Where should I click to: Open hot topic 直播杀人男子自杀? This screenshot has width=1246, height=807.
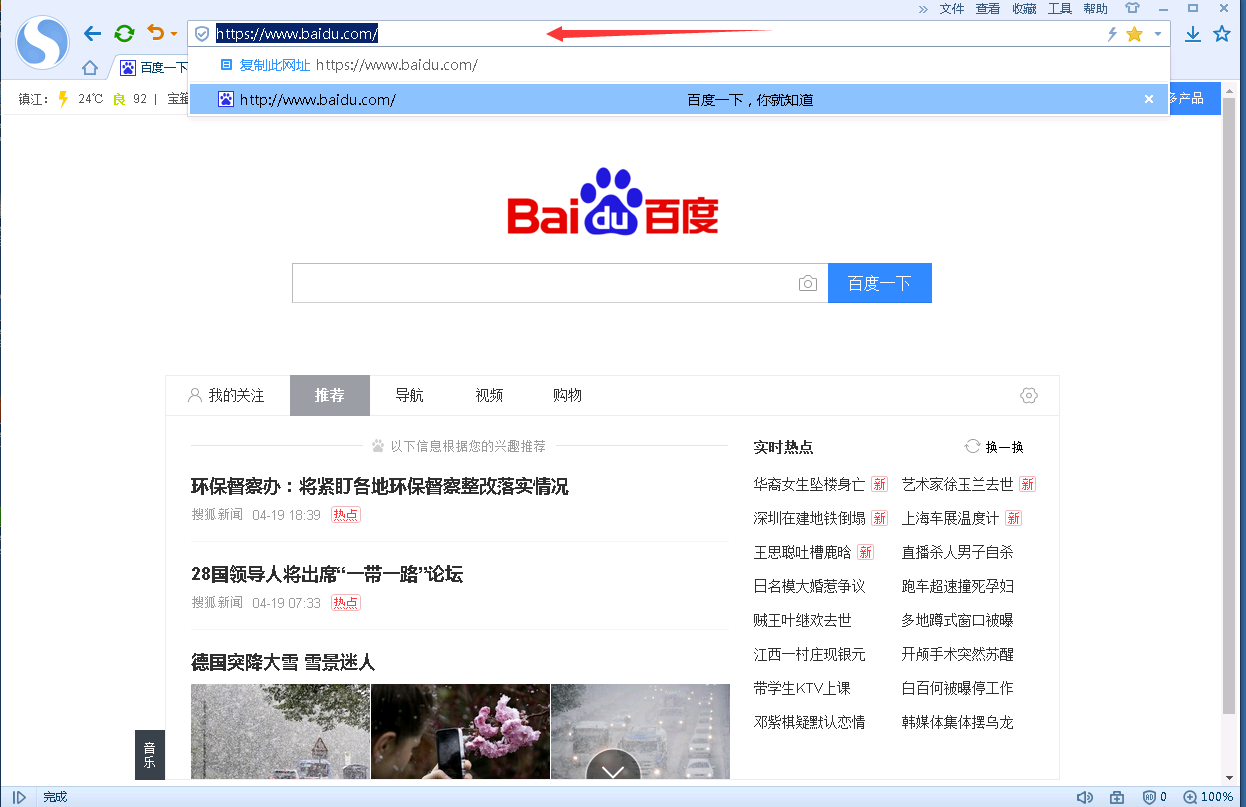pyautogui.click(x=957, y=553)
